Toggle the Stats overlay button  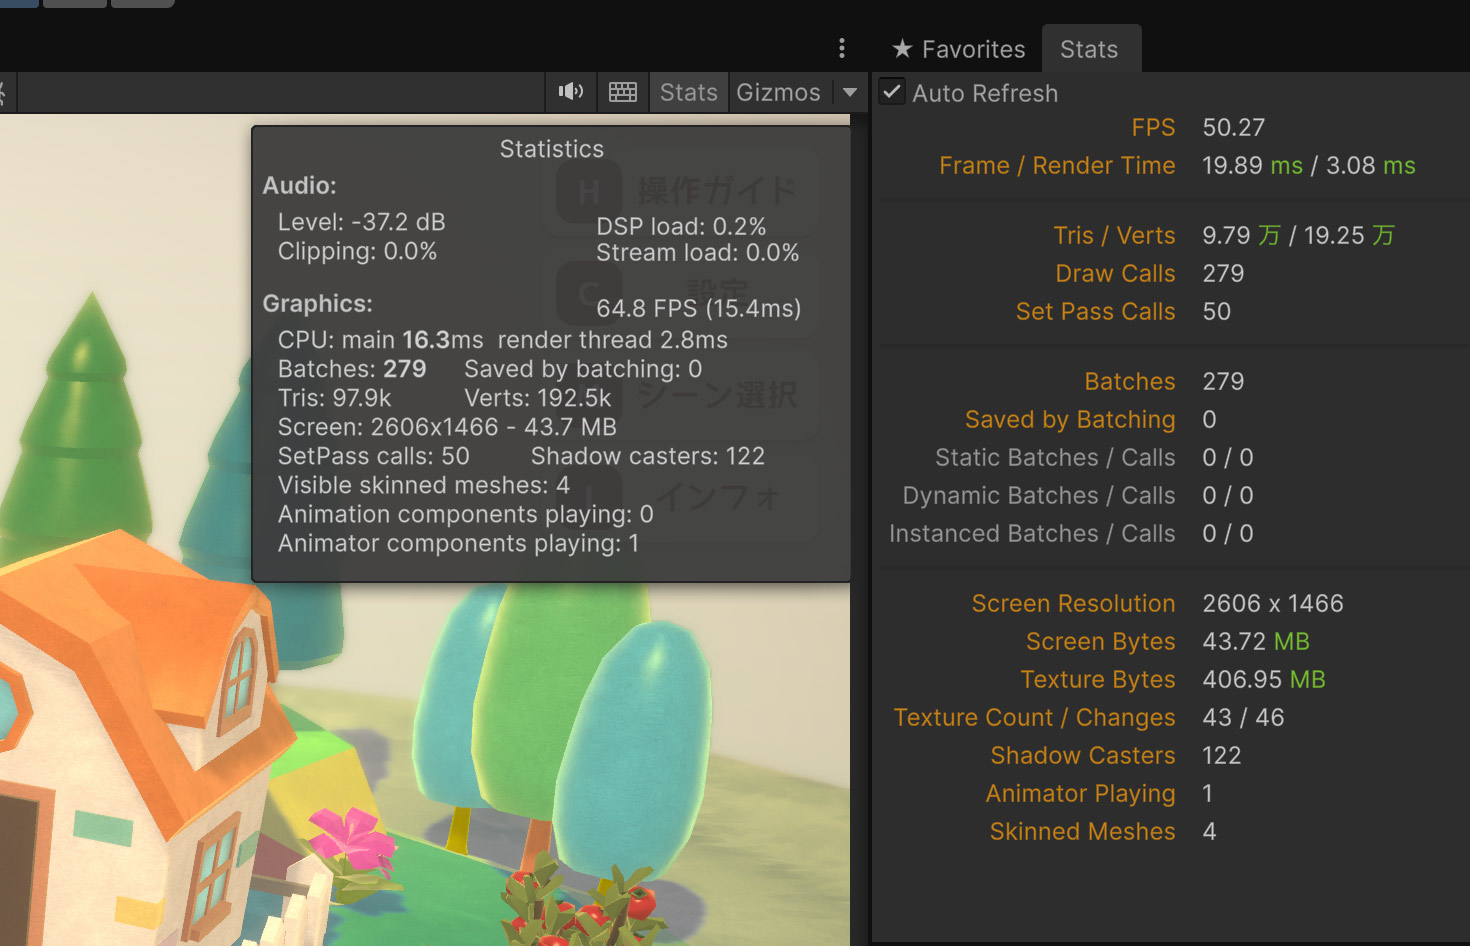click(x=688, y=92)
